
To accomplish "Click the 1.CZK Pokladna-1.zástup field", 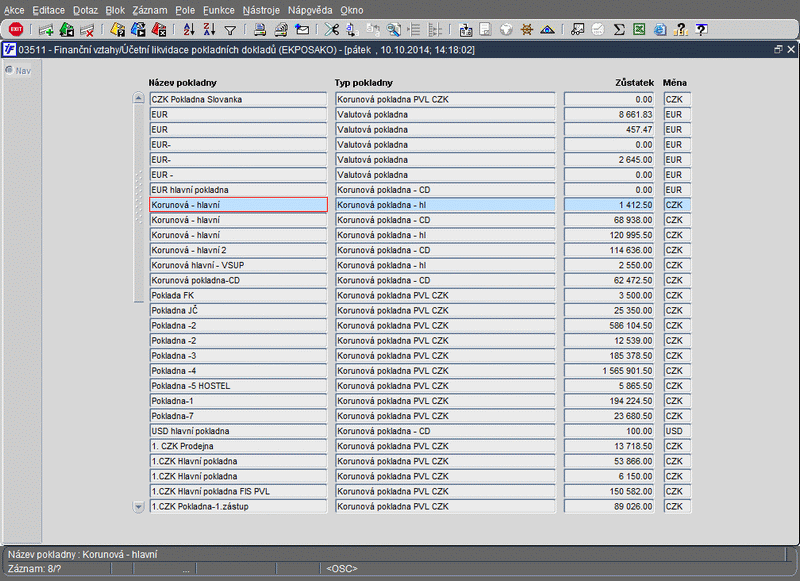I will tap(238, 507).
